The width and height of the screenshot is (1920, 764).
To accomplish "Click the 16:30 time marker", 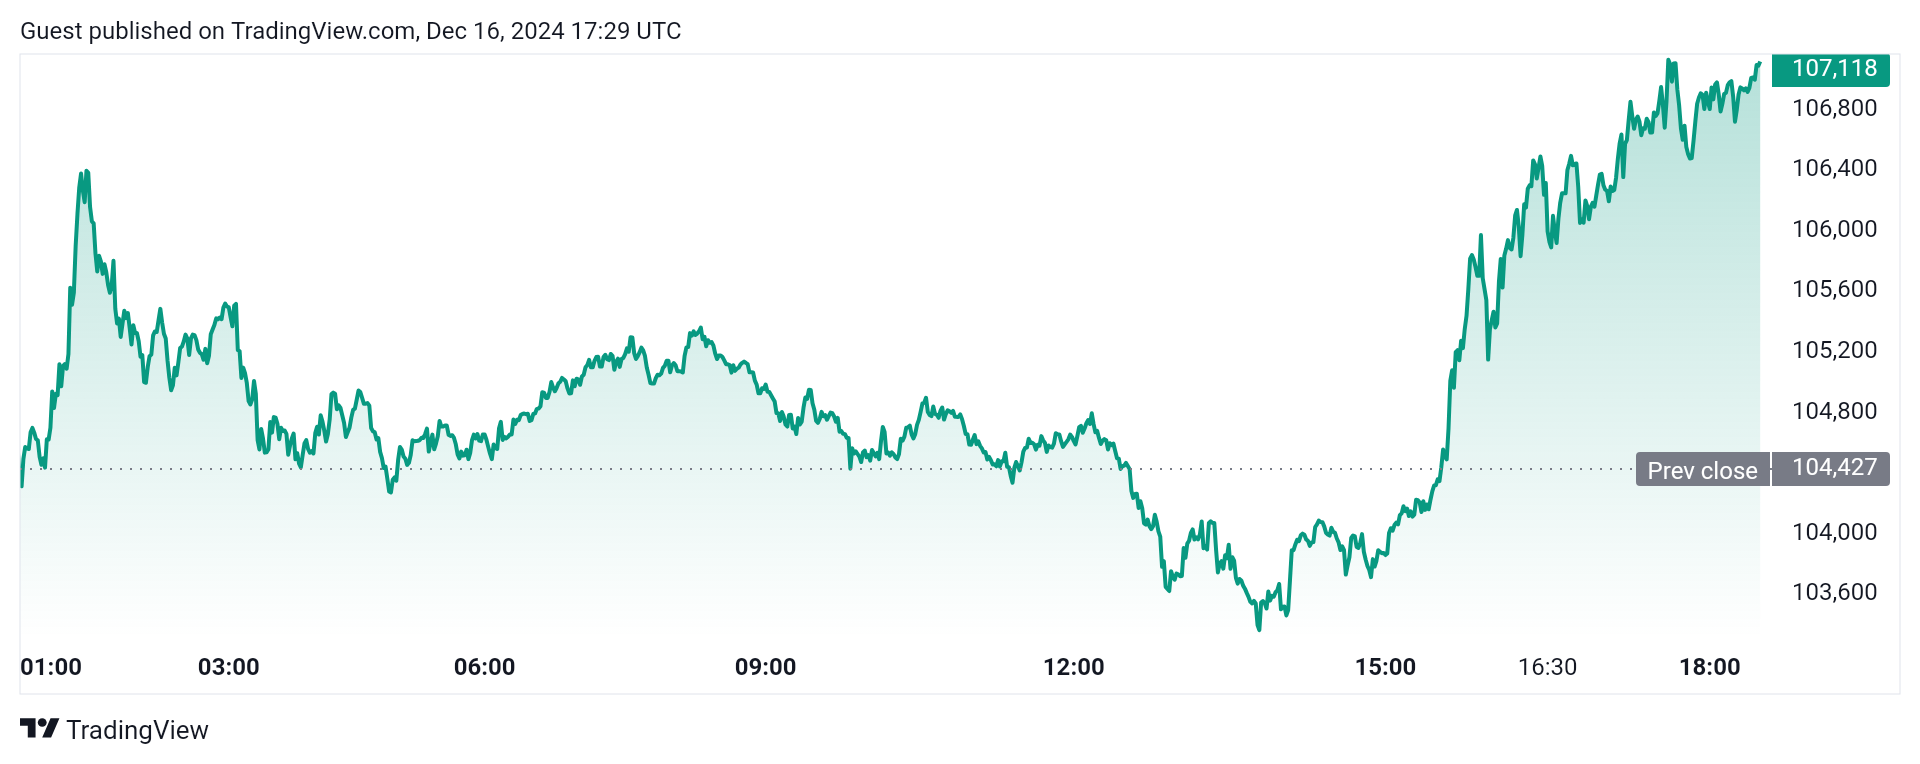I will [1547, 667].
